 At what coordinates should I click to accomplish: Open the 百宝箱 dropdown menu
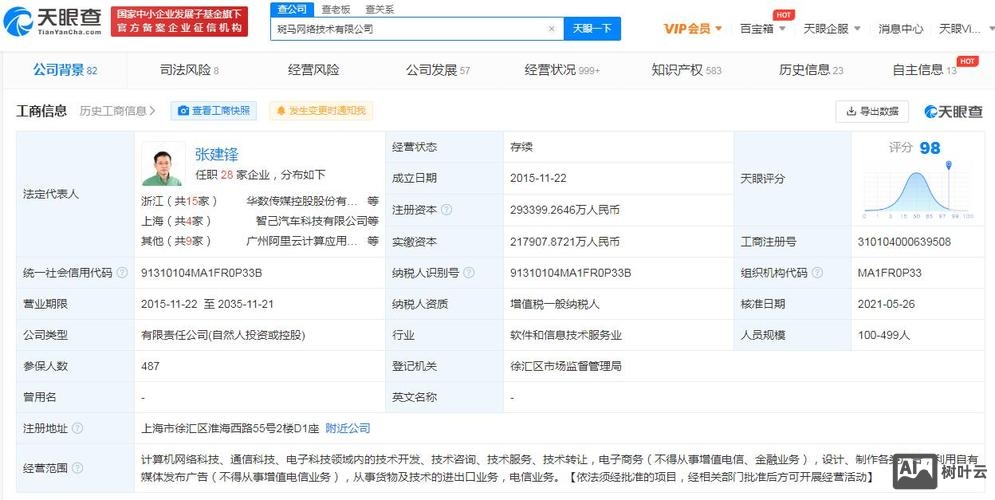(763, 29)
